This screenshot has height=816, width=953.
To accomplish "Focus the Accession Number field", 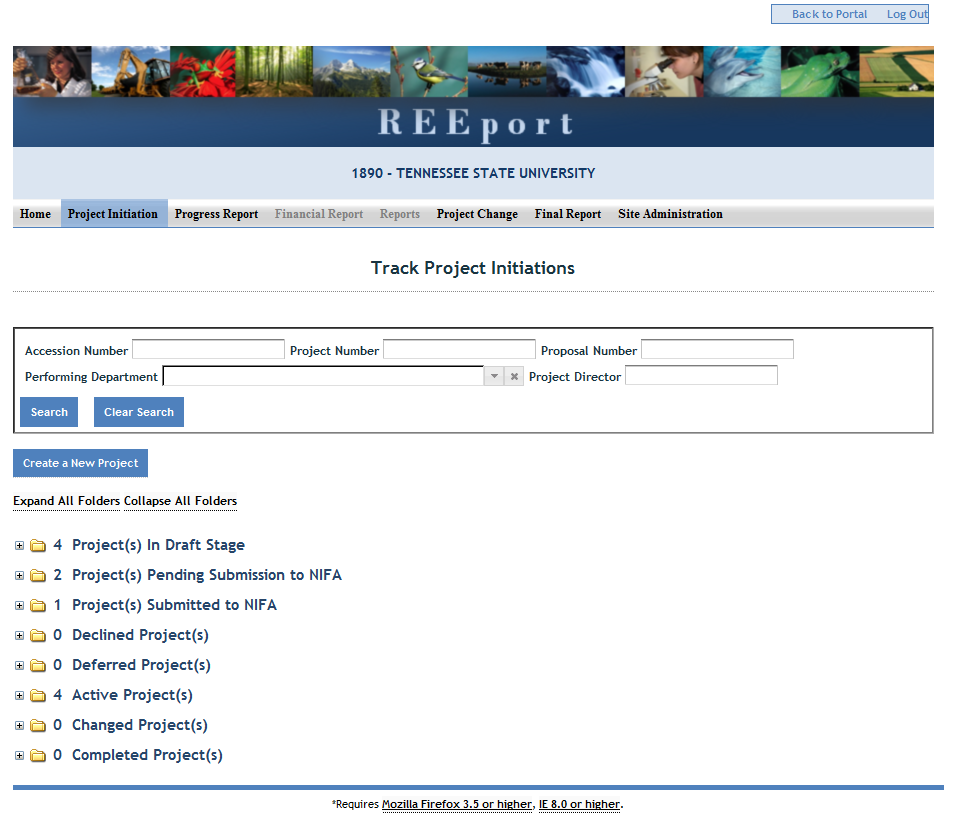I will coord(208,349).
